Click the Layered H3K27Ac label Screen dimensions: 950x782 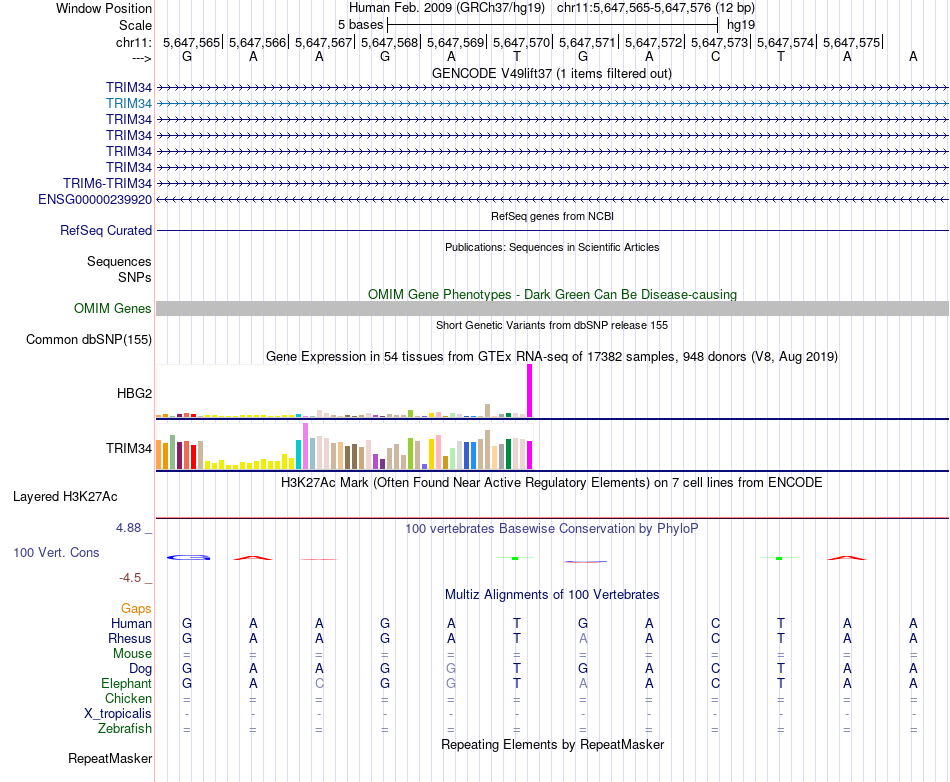pyautogui.click(x=65, y=497)
